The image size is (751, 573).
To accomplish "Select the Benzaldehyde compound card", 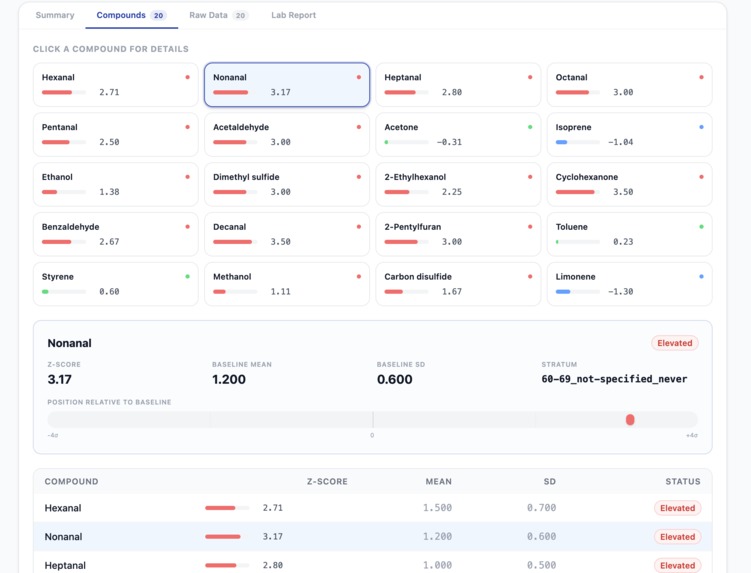I will (x=115, y=234).
